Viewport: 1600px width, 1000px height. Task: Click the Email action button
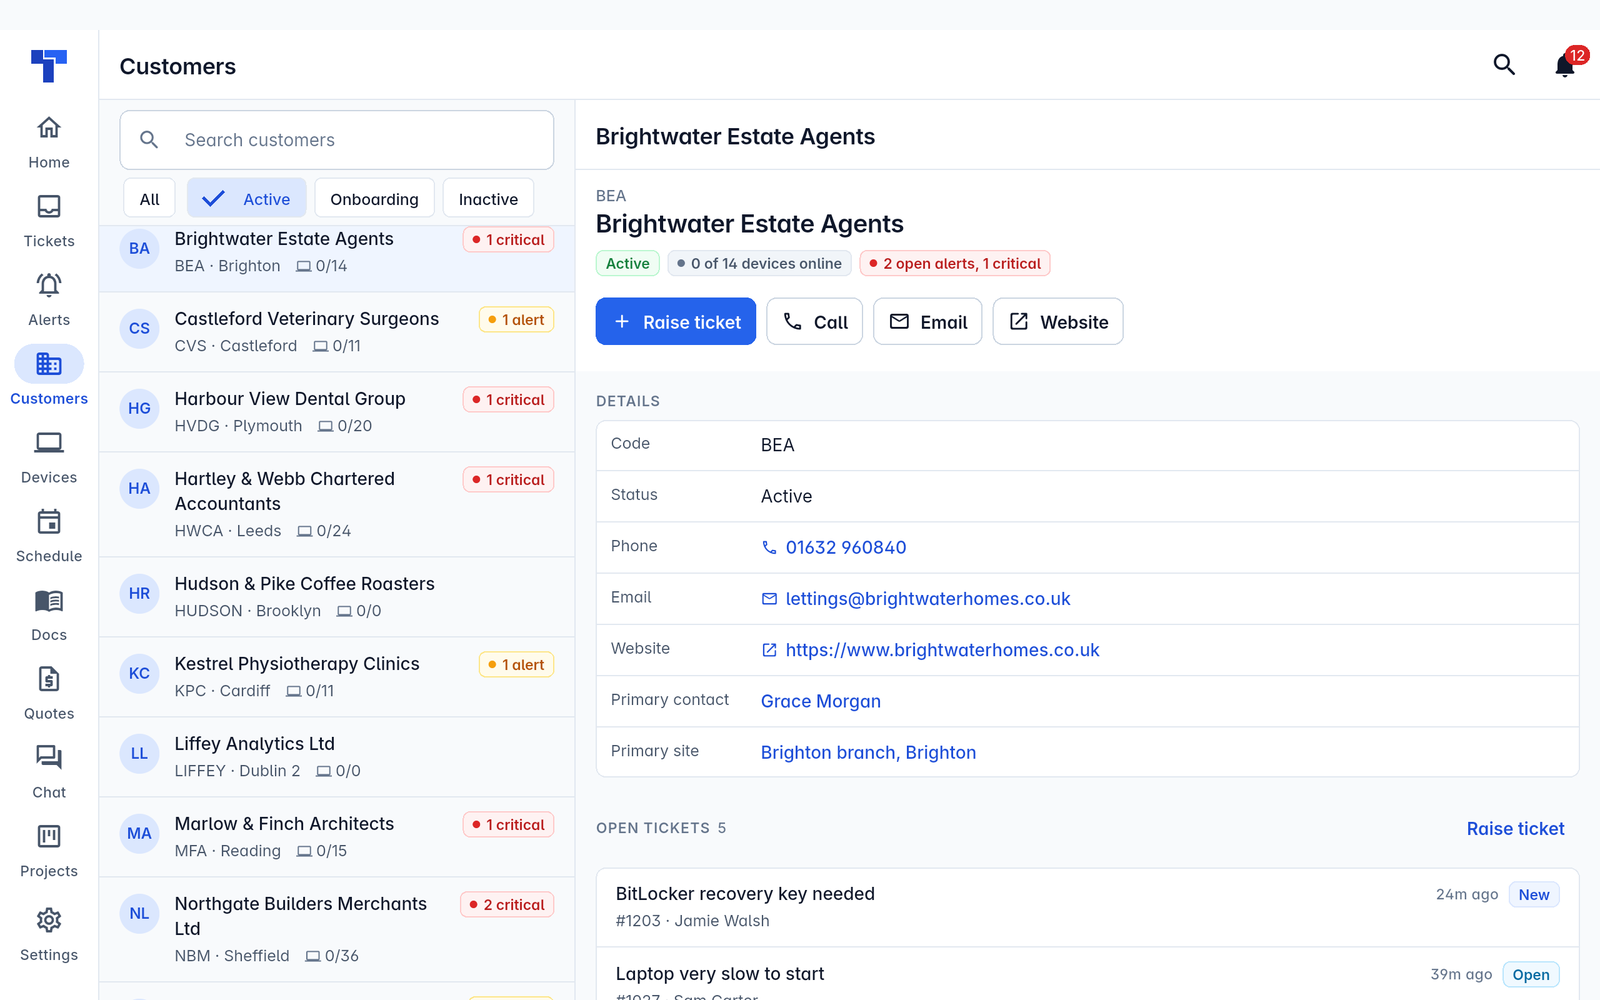coord(928,322)
